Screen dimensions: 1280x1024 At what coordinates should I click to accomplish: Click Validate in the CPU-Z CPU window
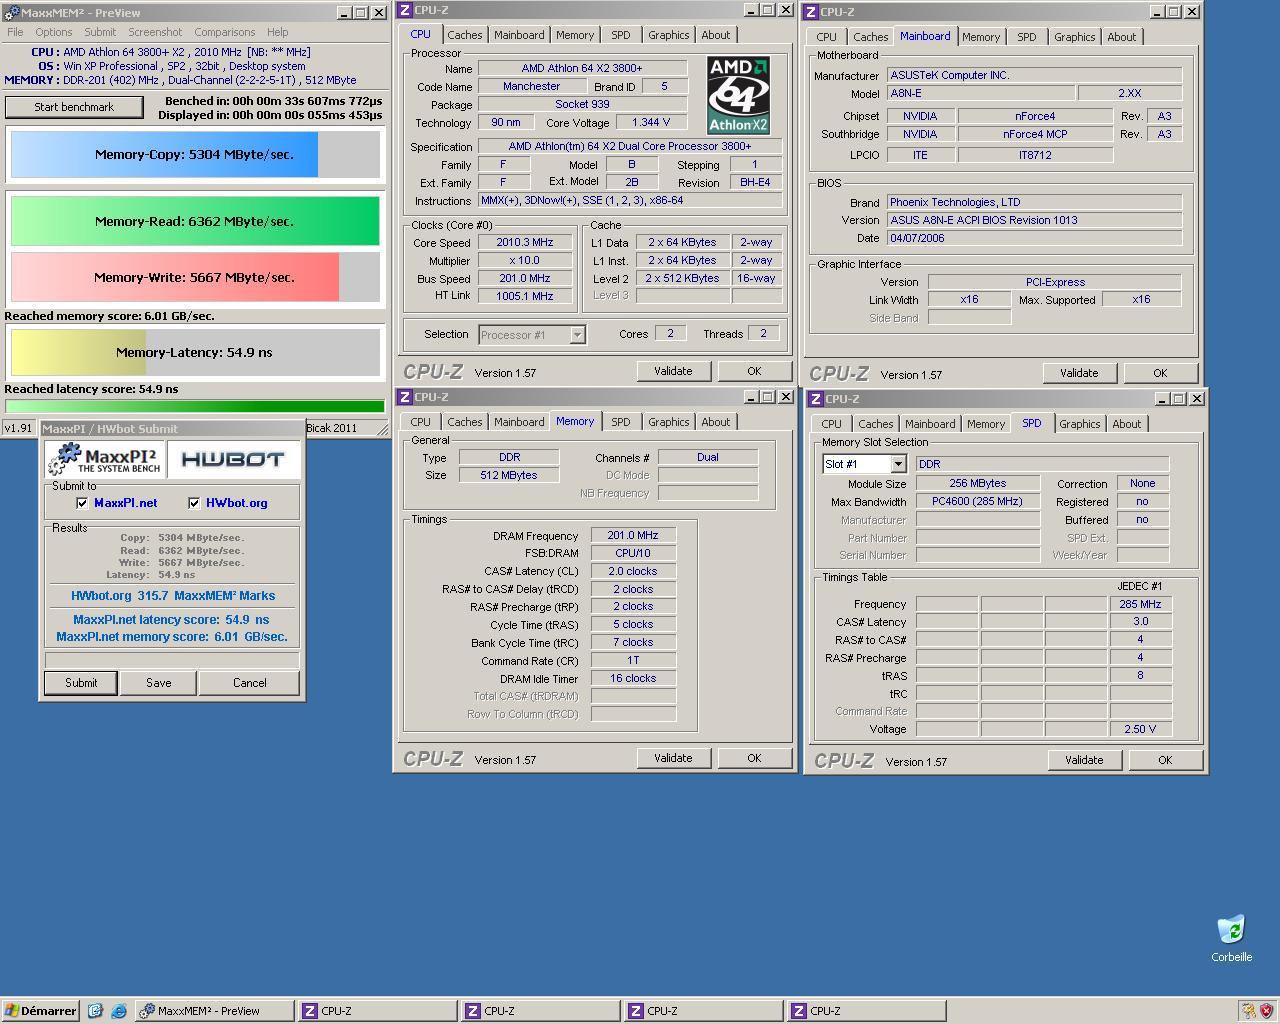tap(673, 371)
